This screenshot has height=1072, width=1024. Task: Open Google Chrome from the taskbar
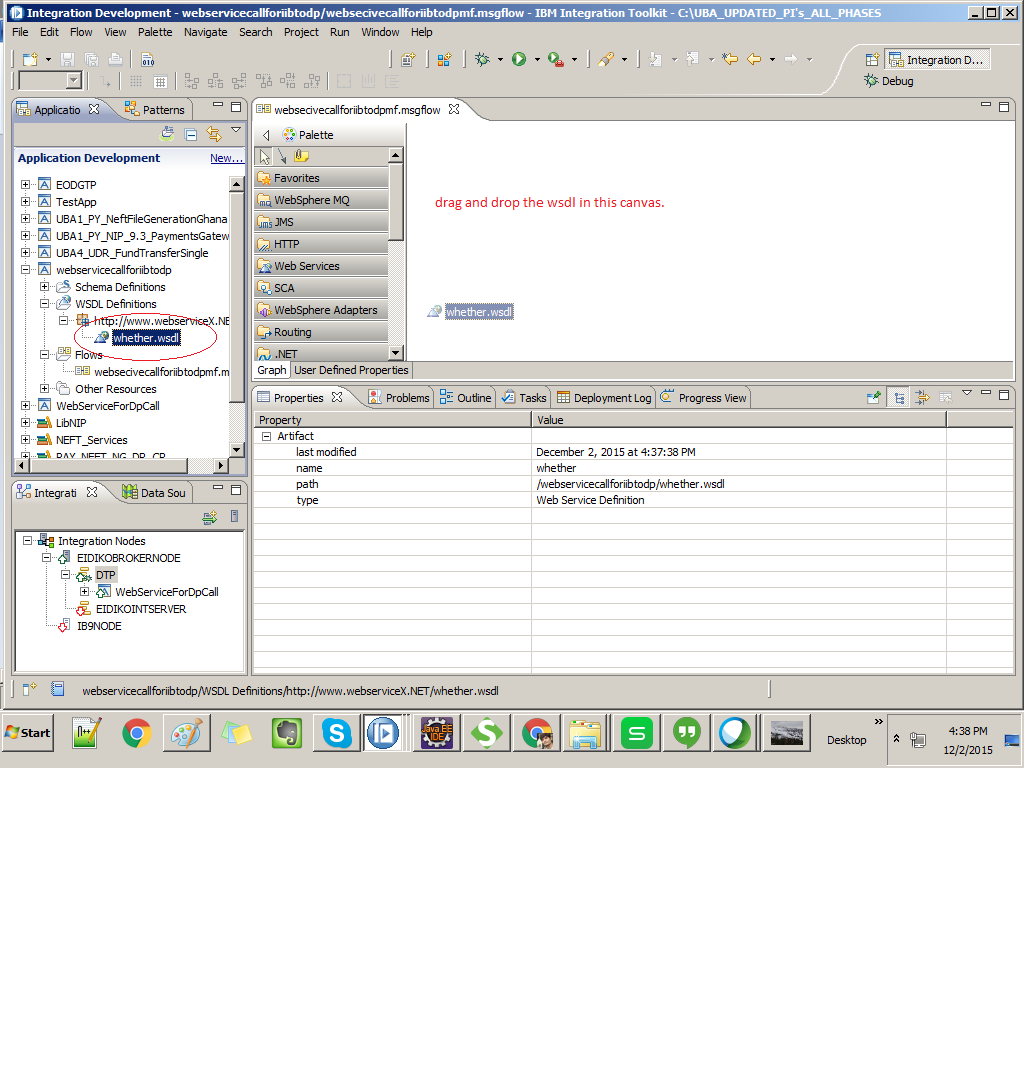click(137, 733)
